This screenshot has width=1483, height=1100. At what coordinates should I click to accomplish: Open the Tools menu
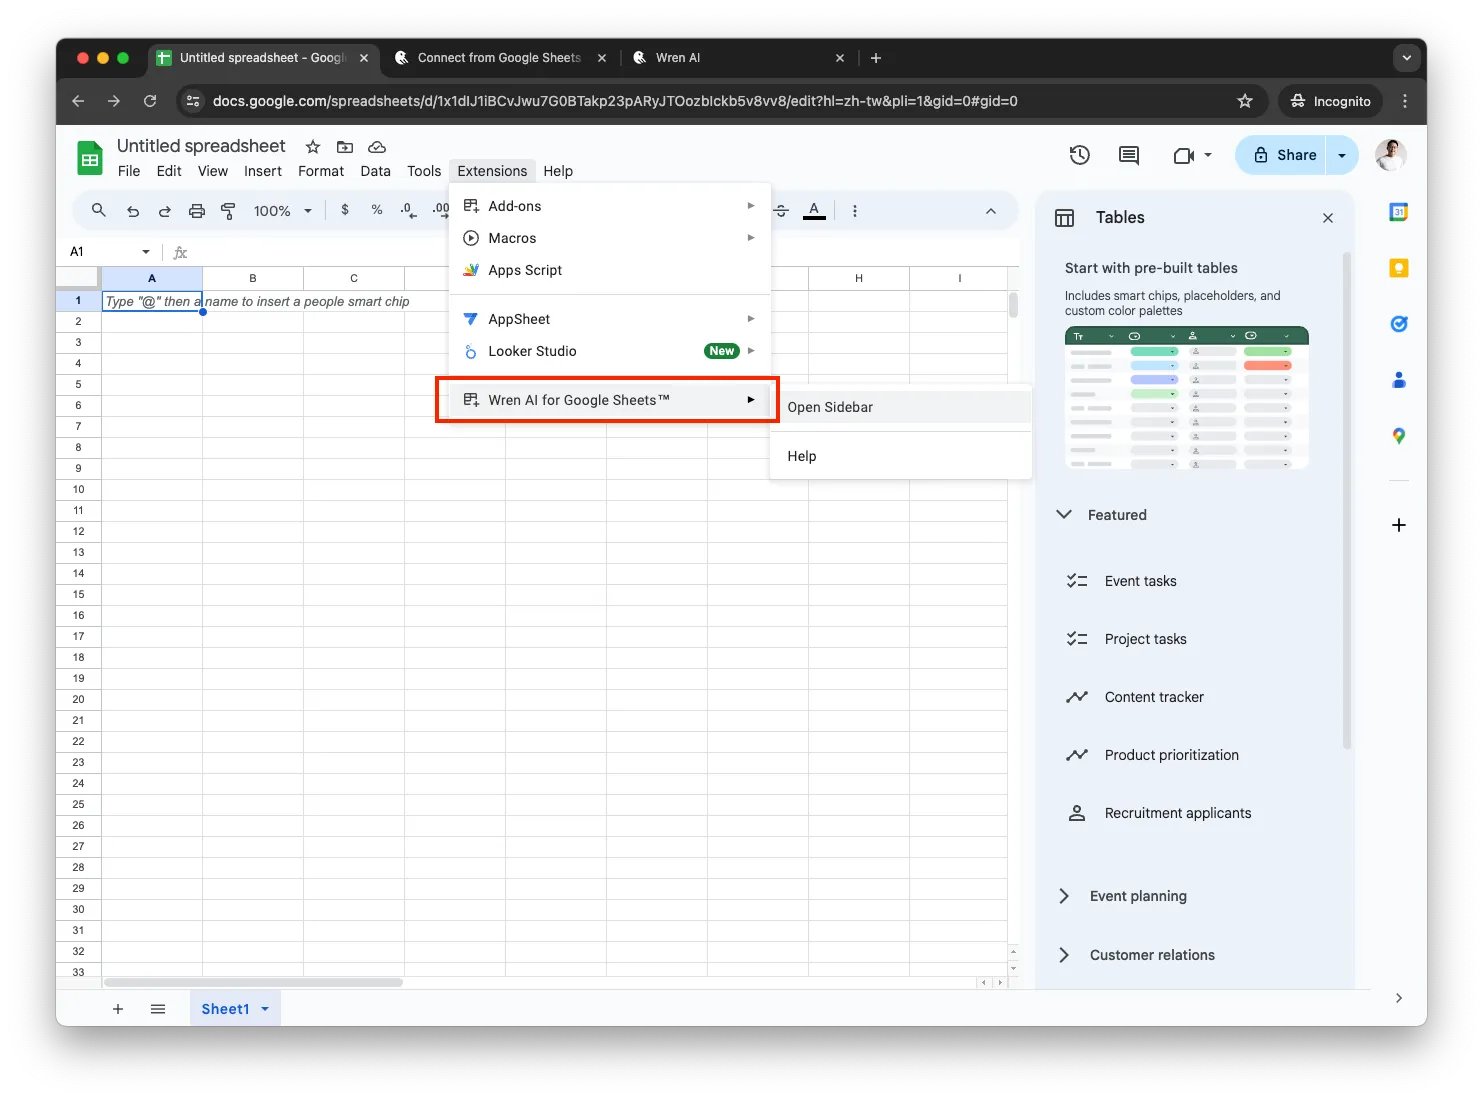pos(424,171)
